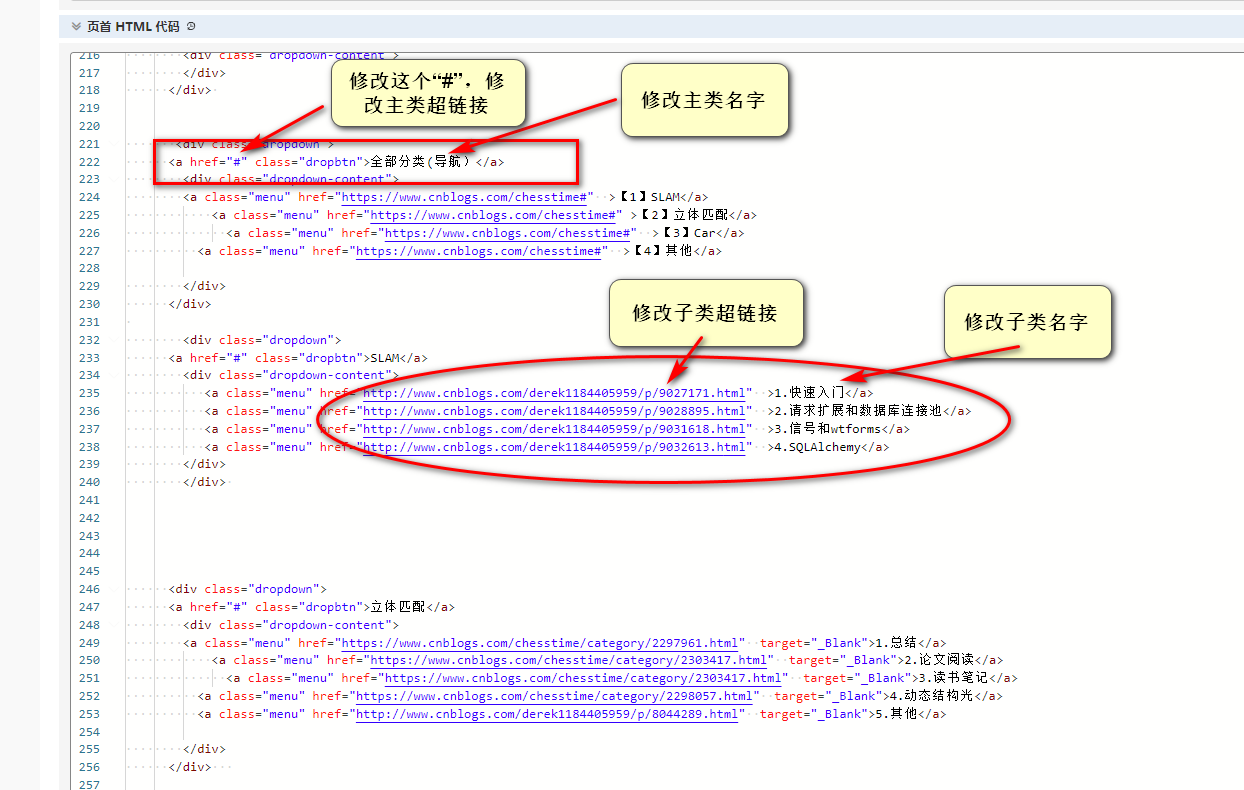Click the URL ending 9027171.html
Screen dimensions: 1244x790
(x=556, y=393)
